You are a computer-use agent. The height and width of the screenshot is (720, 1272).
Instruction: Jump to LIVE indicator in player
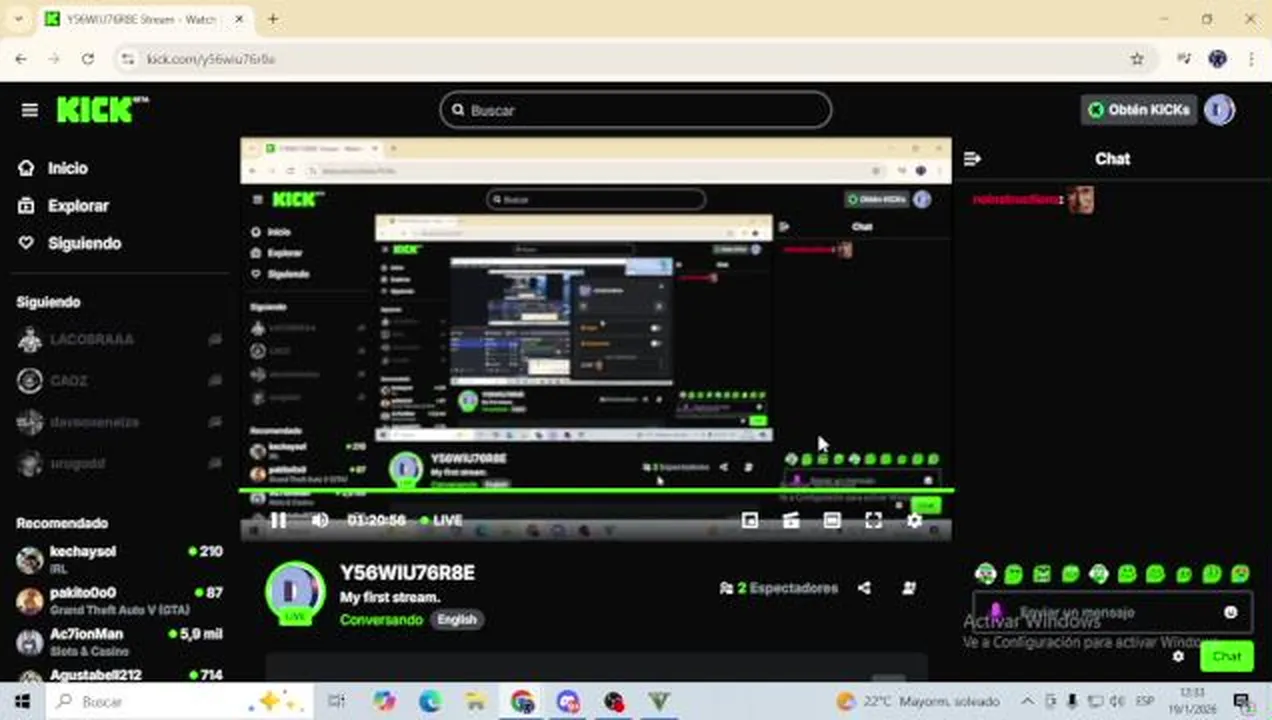tap(441, 520)
